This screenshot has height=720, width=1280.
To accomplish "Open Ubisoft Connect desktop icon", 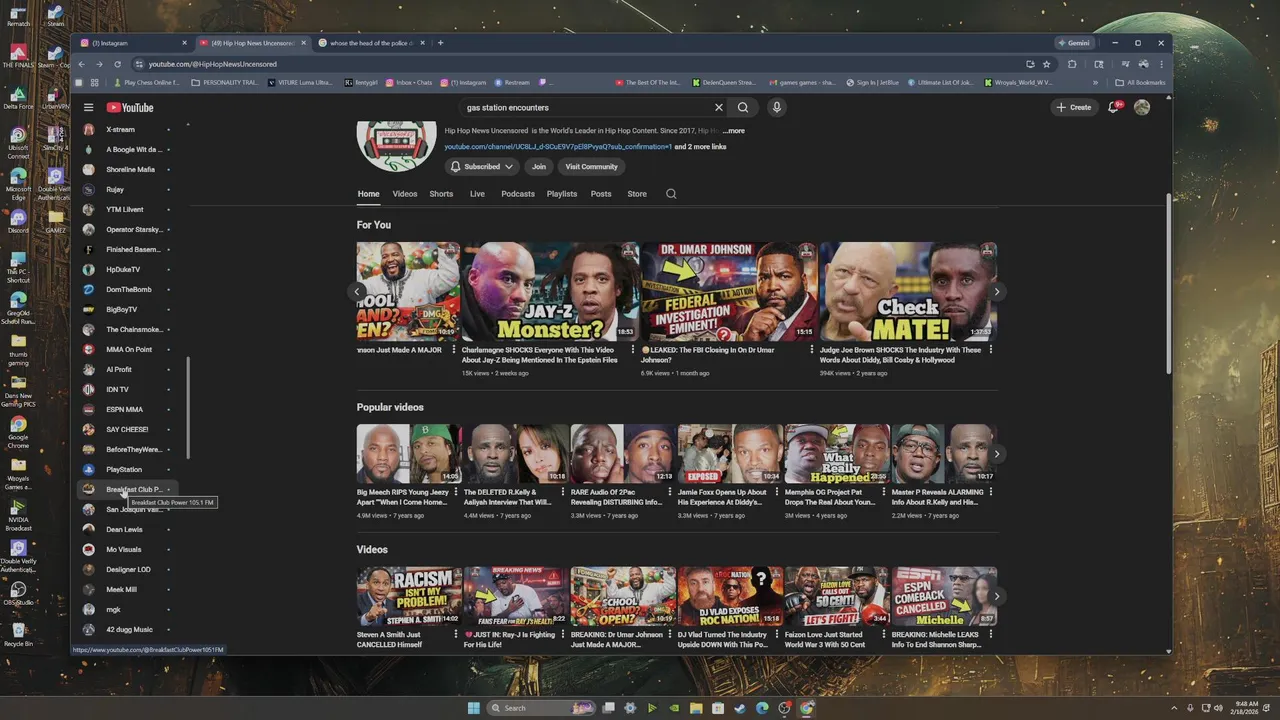I will pyautogui.click(x=18, y=141).
